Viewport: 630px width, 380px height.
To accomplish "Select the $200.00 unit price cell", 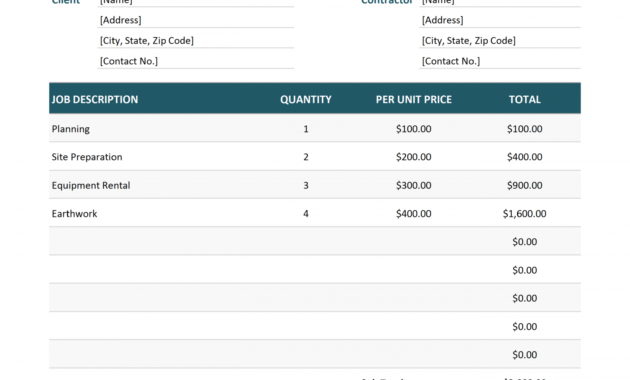I will pyautogui.click(x=413, y=157).
